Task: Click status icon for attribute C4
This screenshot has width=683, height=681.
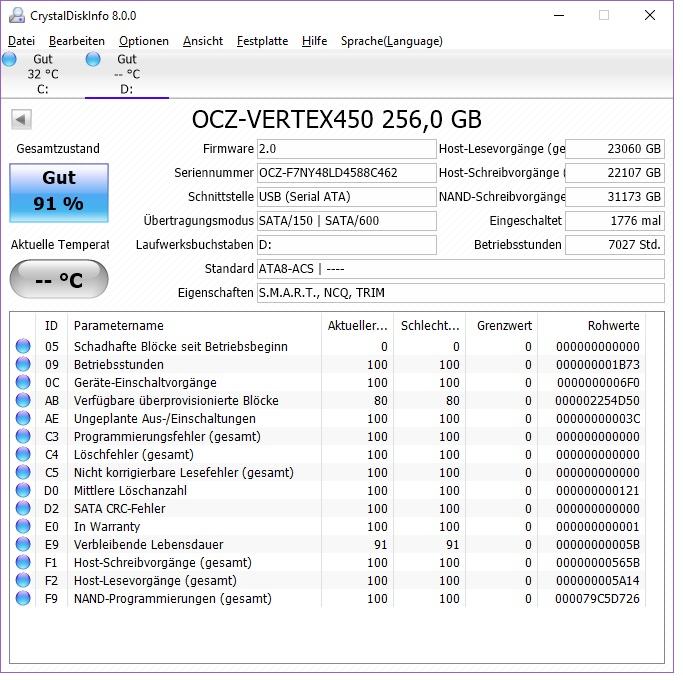Action: coord(23,454)
